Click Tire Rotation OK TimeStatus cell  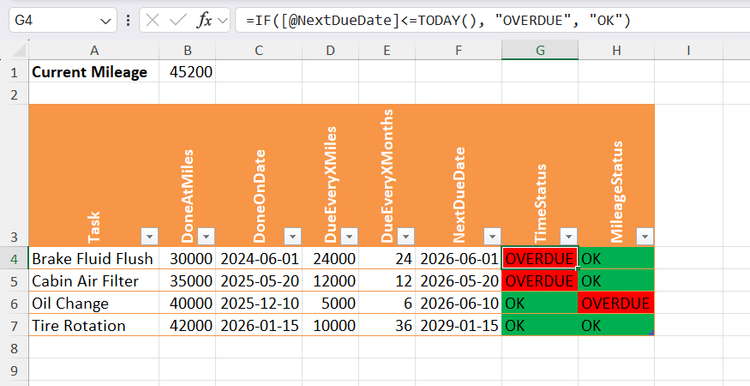[540, 326]
